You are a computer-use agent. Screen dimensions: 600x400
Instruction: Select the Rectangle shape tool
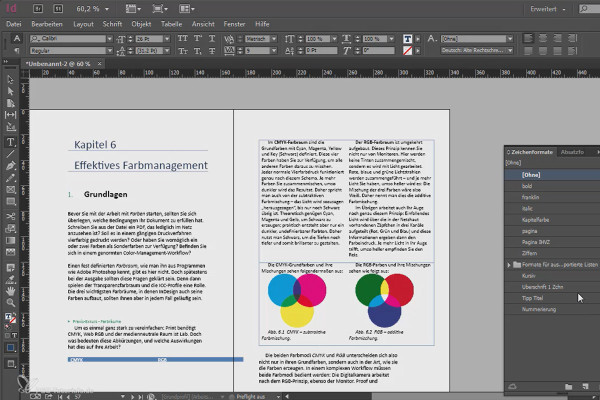click(10, 201)
